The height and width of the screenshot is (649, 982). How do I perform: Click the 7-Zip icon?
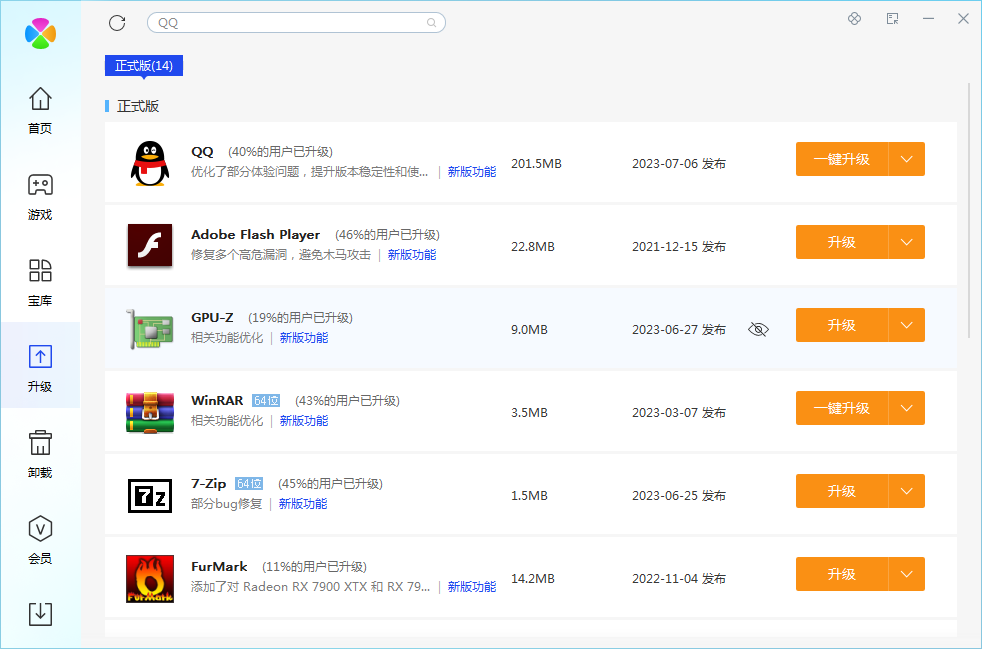(x=150, y=496)
